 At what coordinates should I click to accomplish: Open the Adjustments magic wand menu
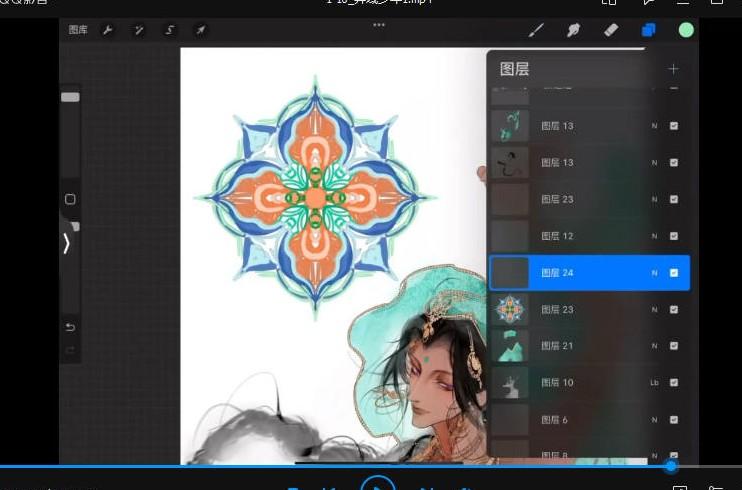point(139,30)
